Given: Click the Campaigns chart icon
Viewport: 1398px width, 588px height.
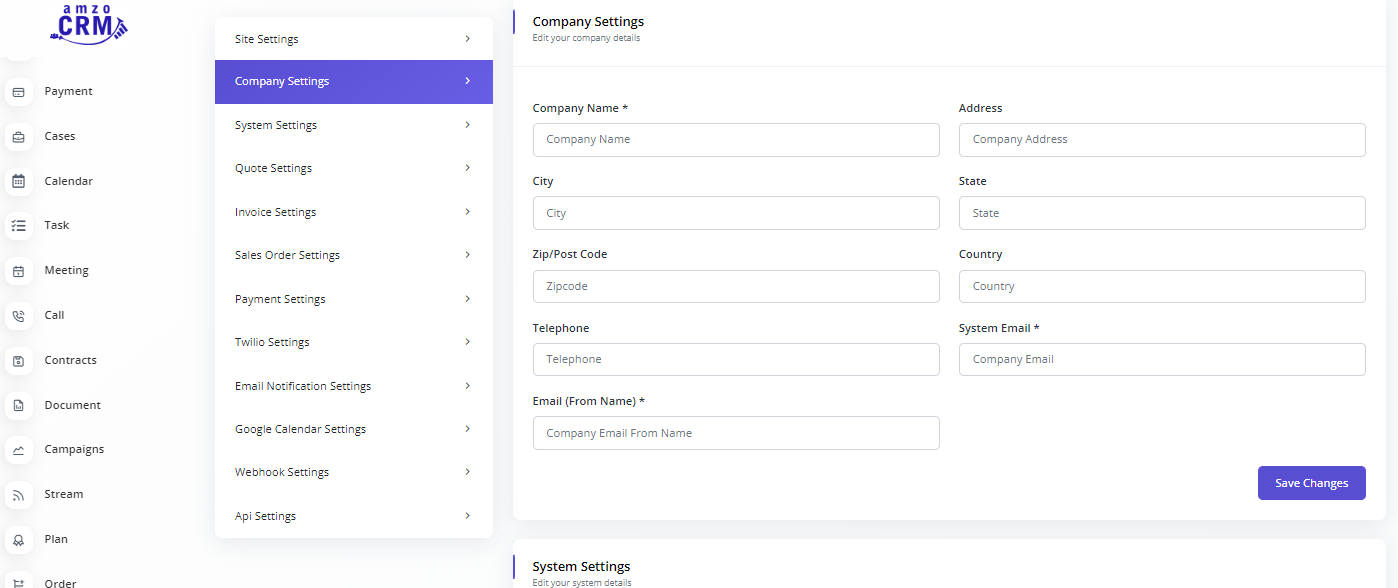Looking at the screenshot, I should (x=18, y=450).
